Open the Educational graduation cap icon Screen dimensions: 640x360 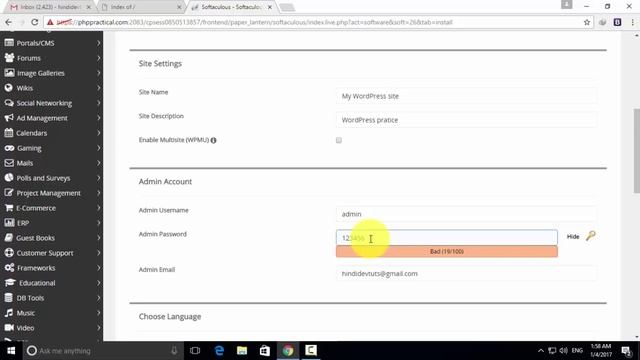(x=10, y=282)
